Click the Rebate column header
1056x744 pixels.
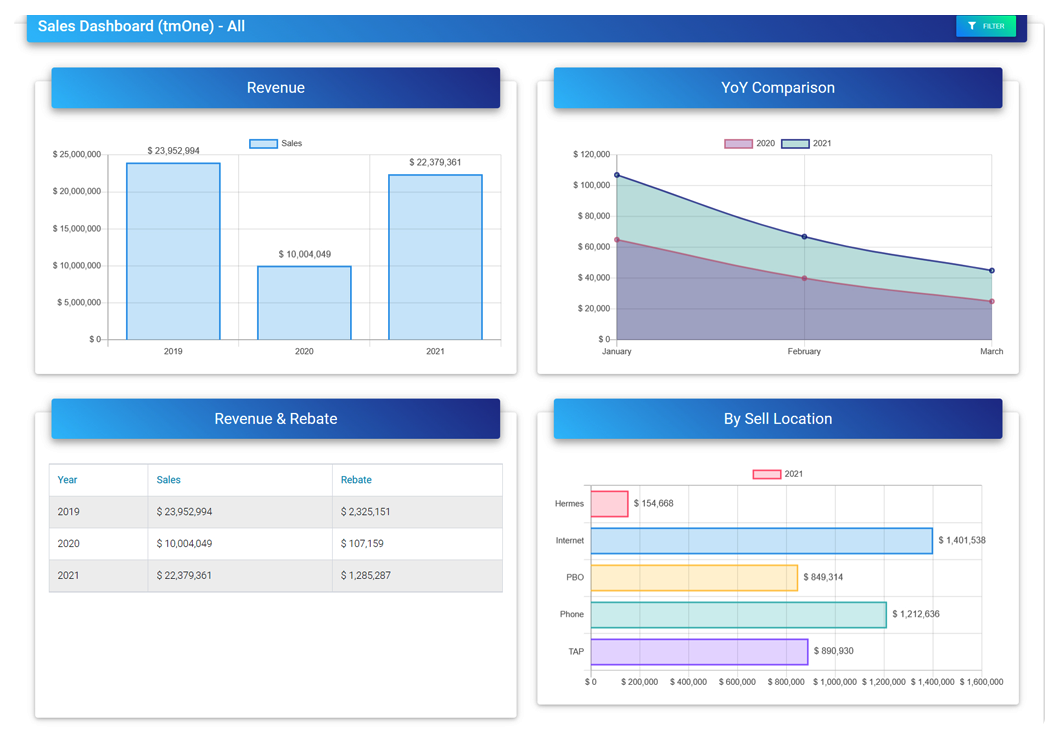(x=356, y=480)
